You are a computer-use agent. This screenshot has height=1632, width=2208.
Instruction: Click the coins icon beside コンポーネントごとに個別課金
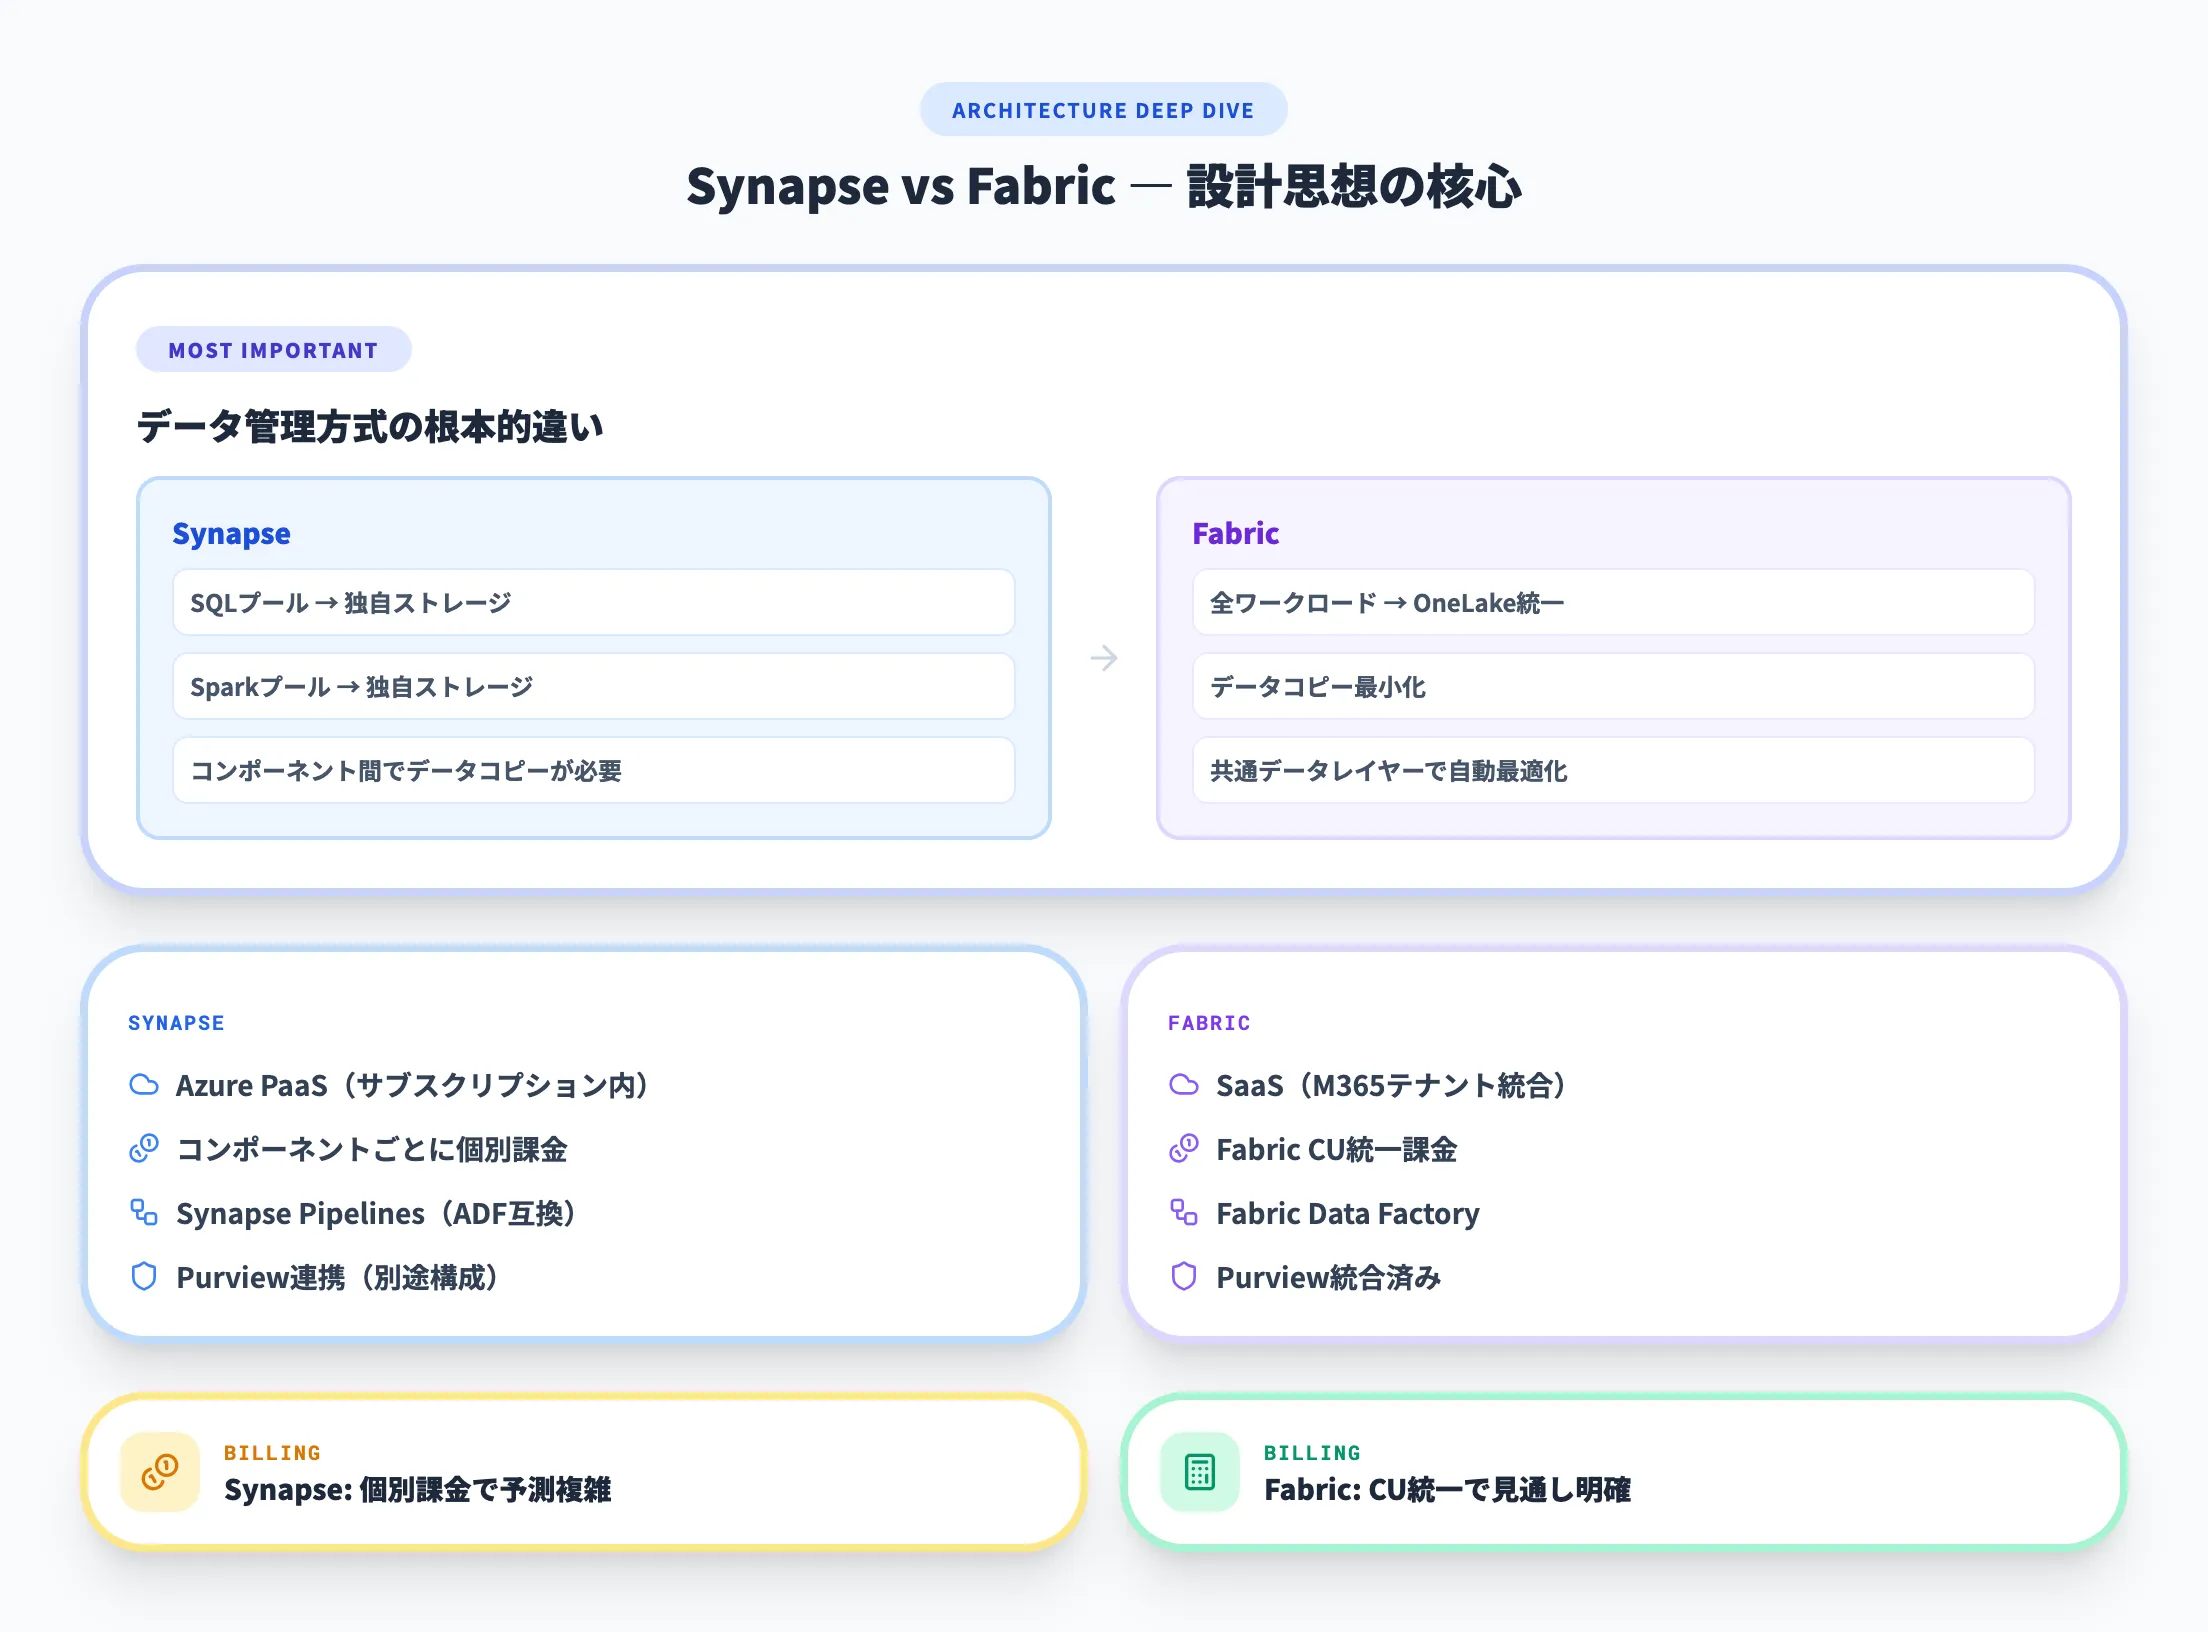pos(144,1149)
